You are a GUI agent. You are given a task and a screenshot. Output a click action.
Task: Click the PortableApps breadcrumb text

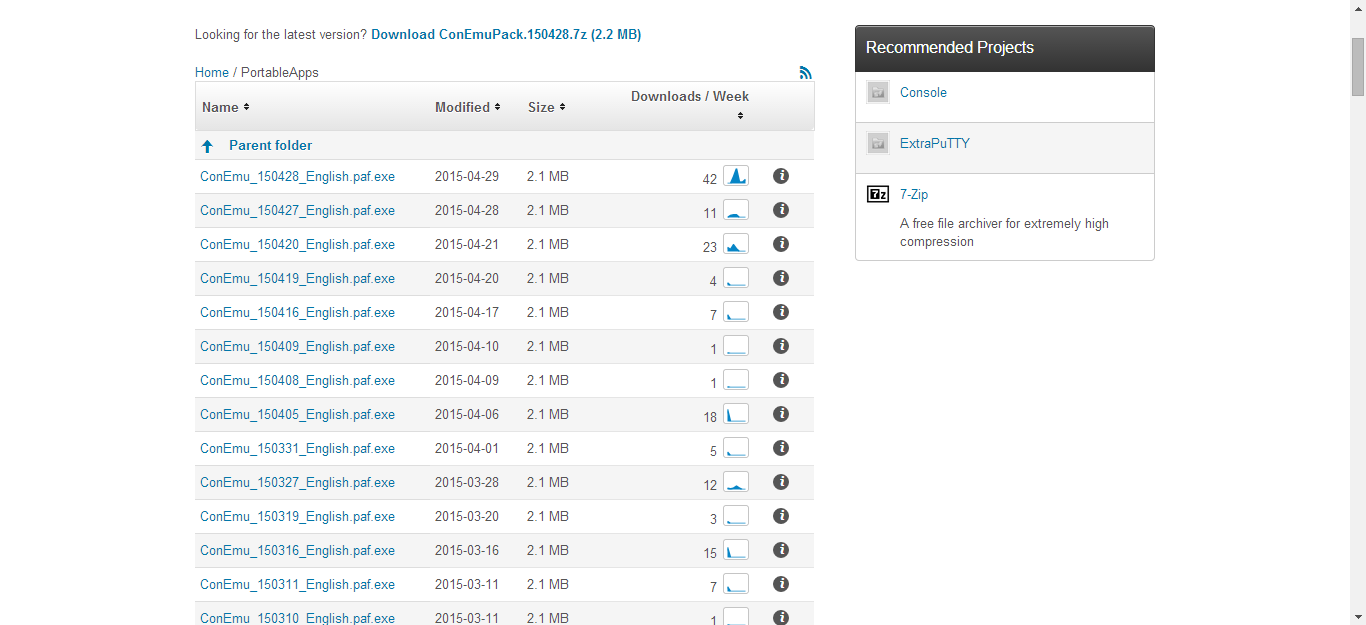tap(280, 72)
